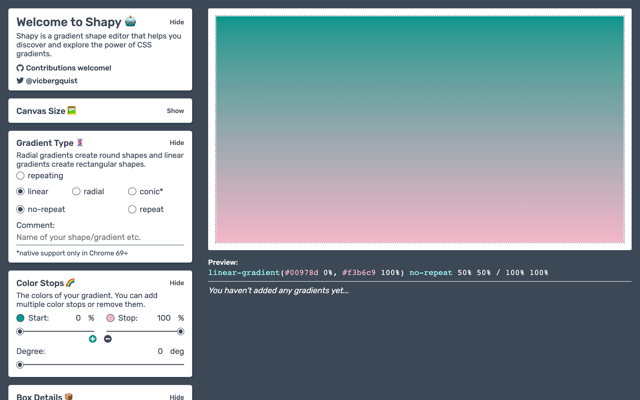Viewport: 640px width, 400px height.
Task: Click the Twitter bird icon beside @vicbergquist
Action: [20, 80]
